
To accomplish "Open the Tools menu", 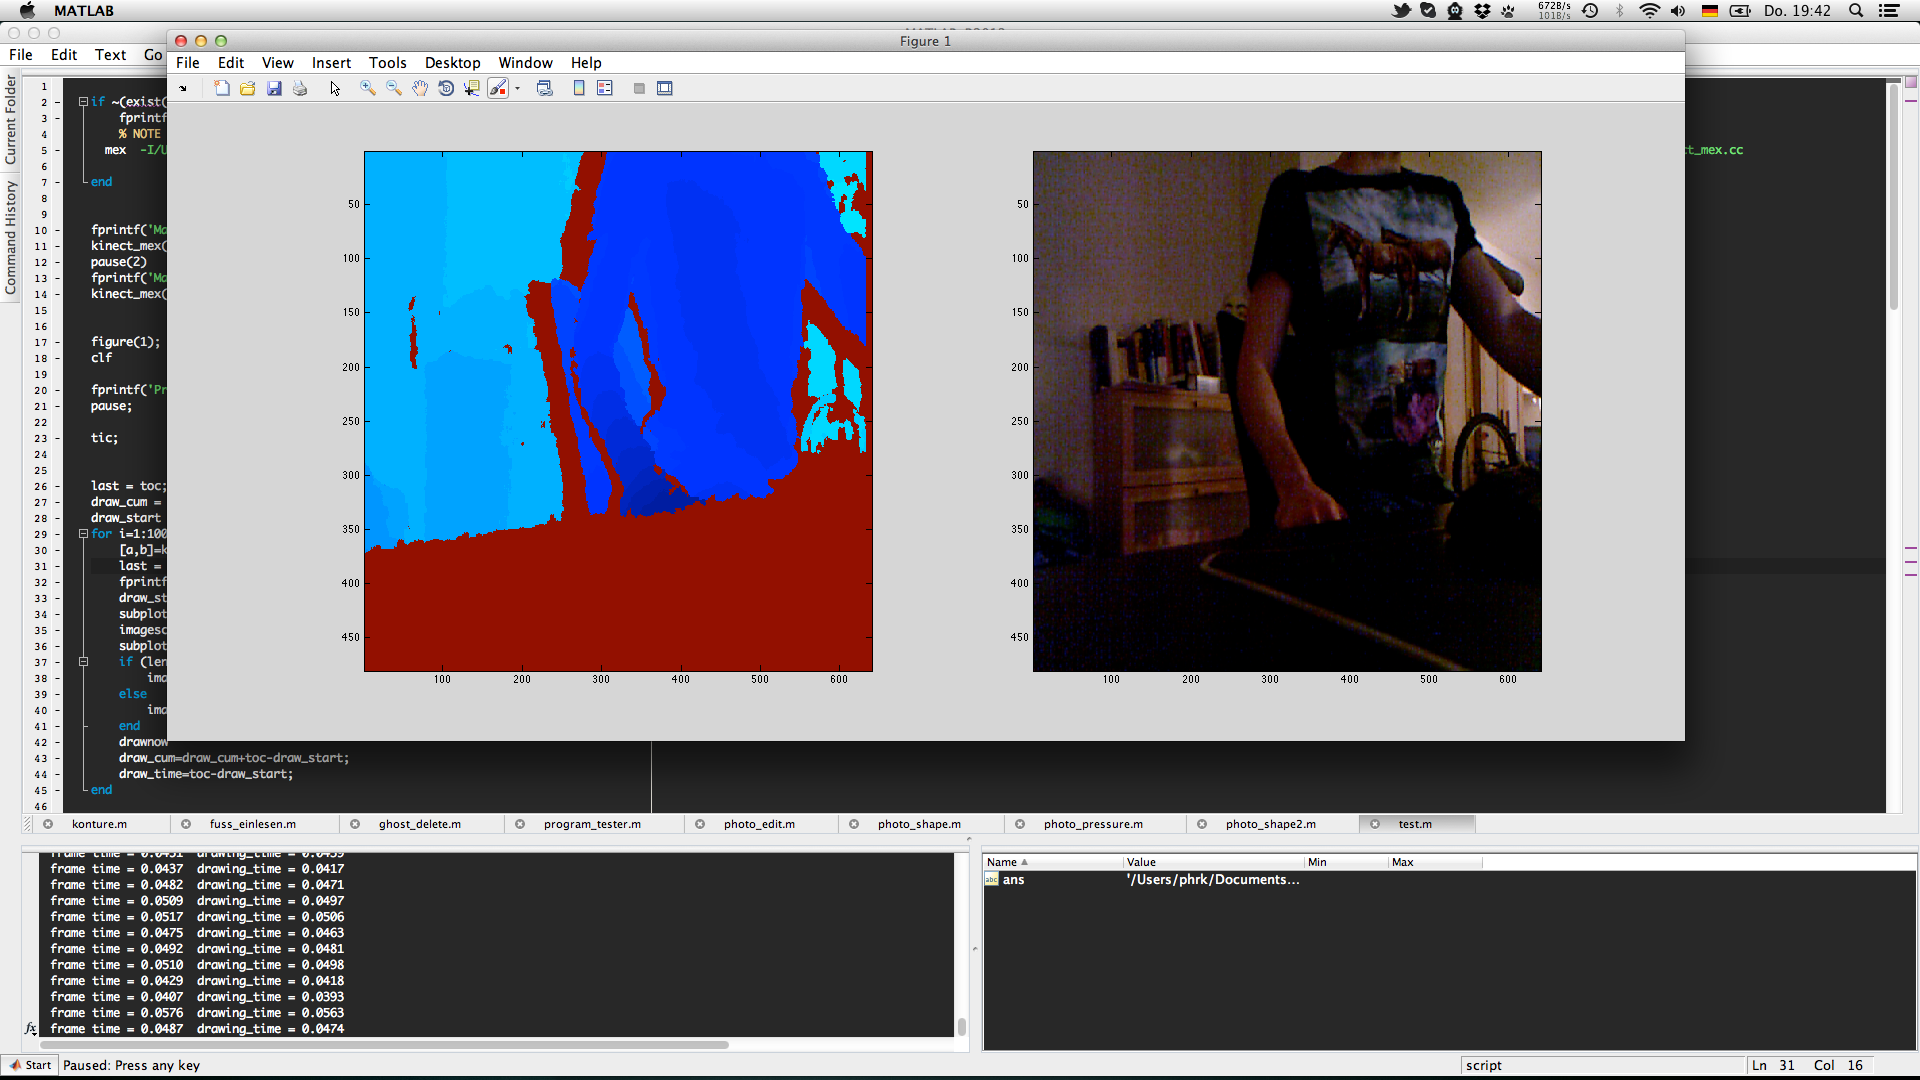I will tap(388, 62).
